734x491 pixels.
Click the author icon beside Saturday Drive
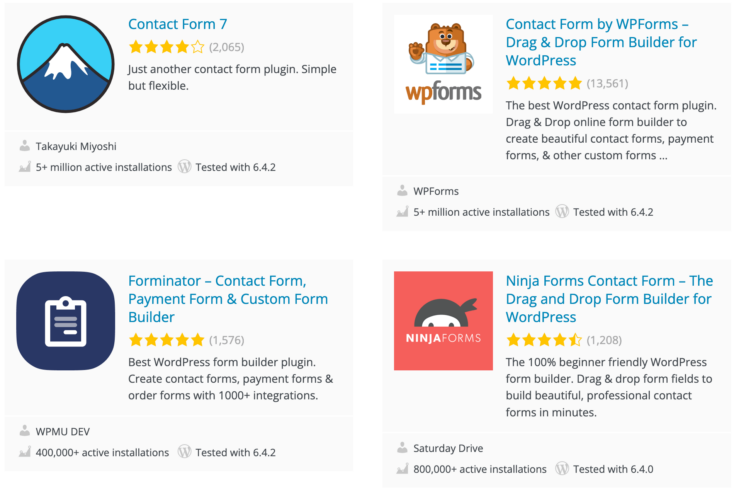click(402, 448)
